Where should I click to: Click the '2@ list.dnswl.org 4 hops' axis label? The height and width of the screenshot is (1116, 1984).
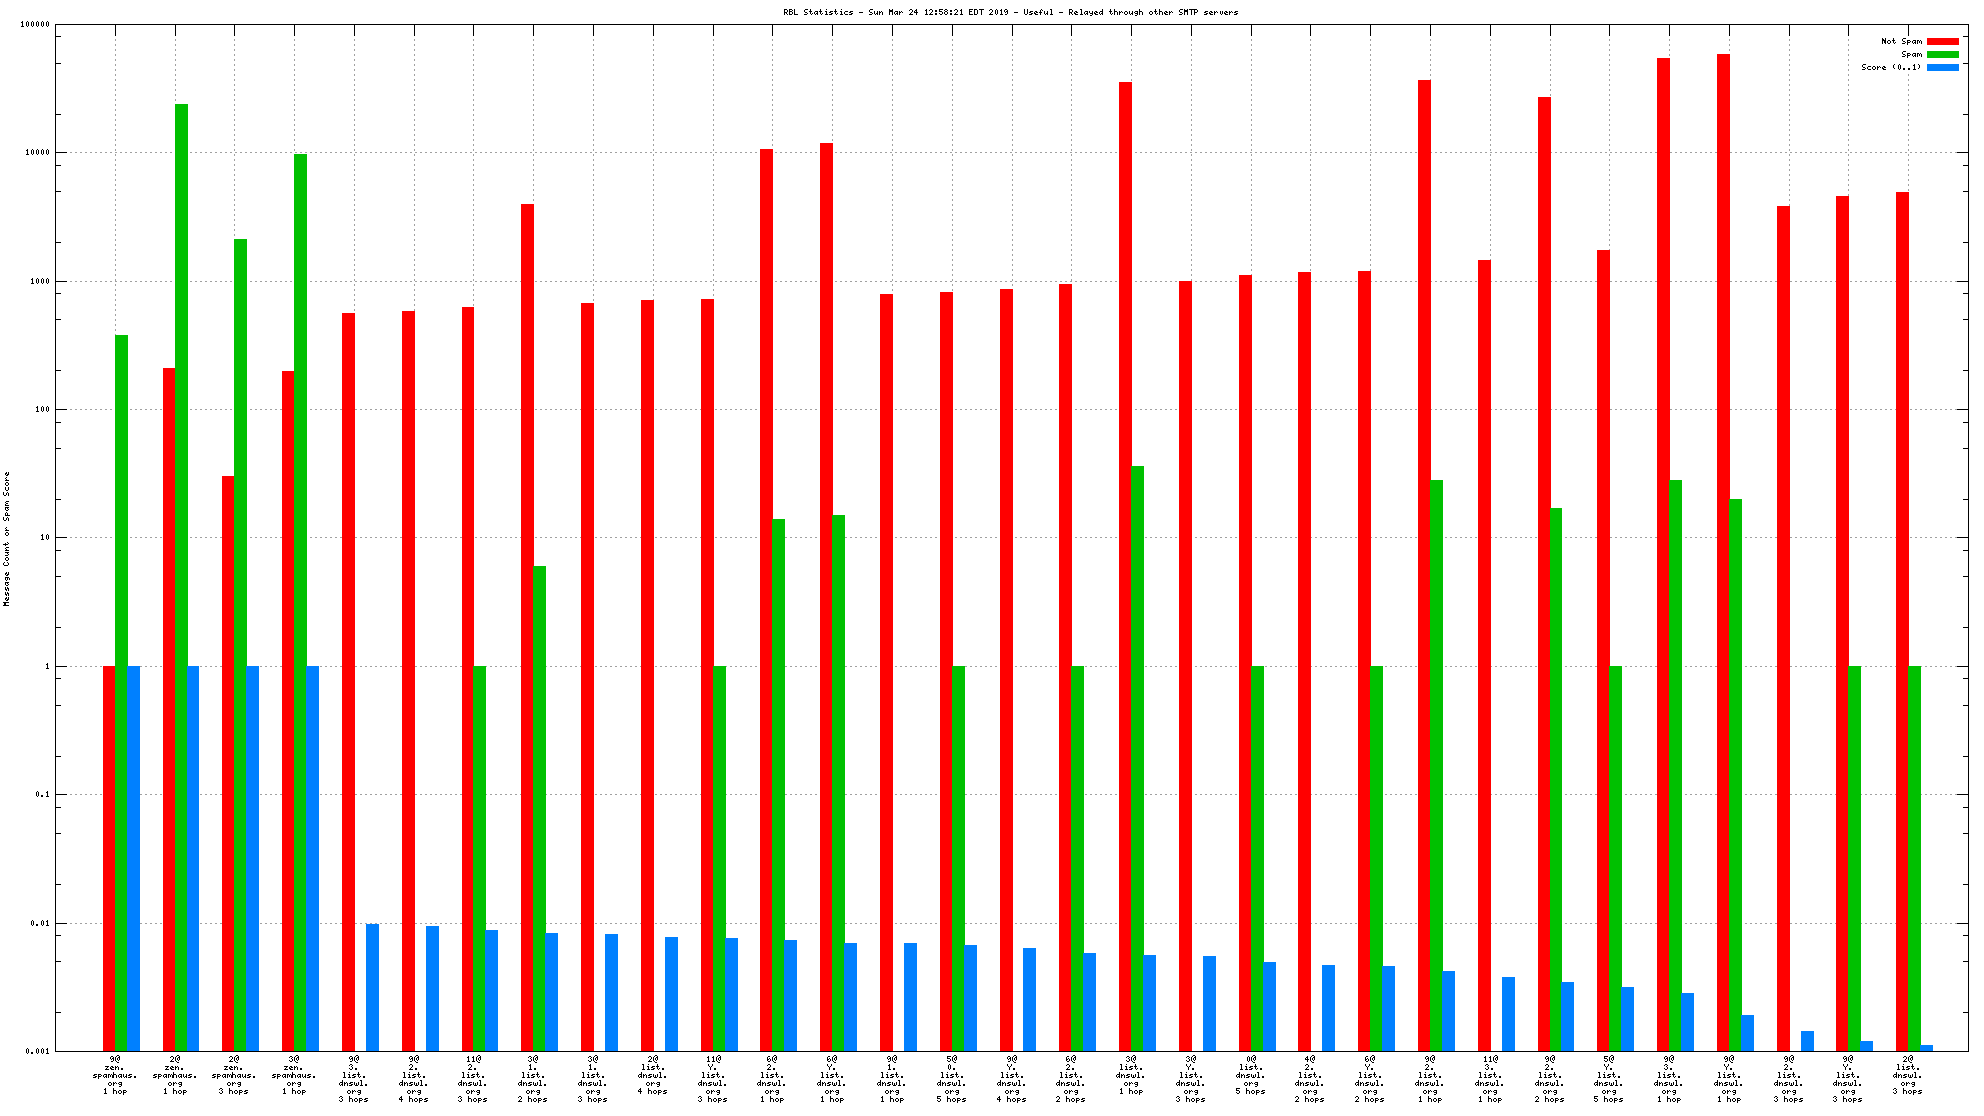click(x=652, y=1075)
